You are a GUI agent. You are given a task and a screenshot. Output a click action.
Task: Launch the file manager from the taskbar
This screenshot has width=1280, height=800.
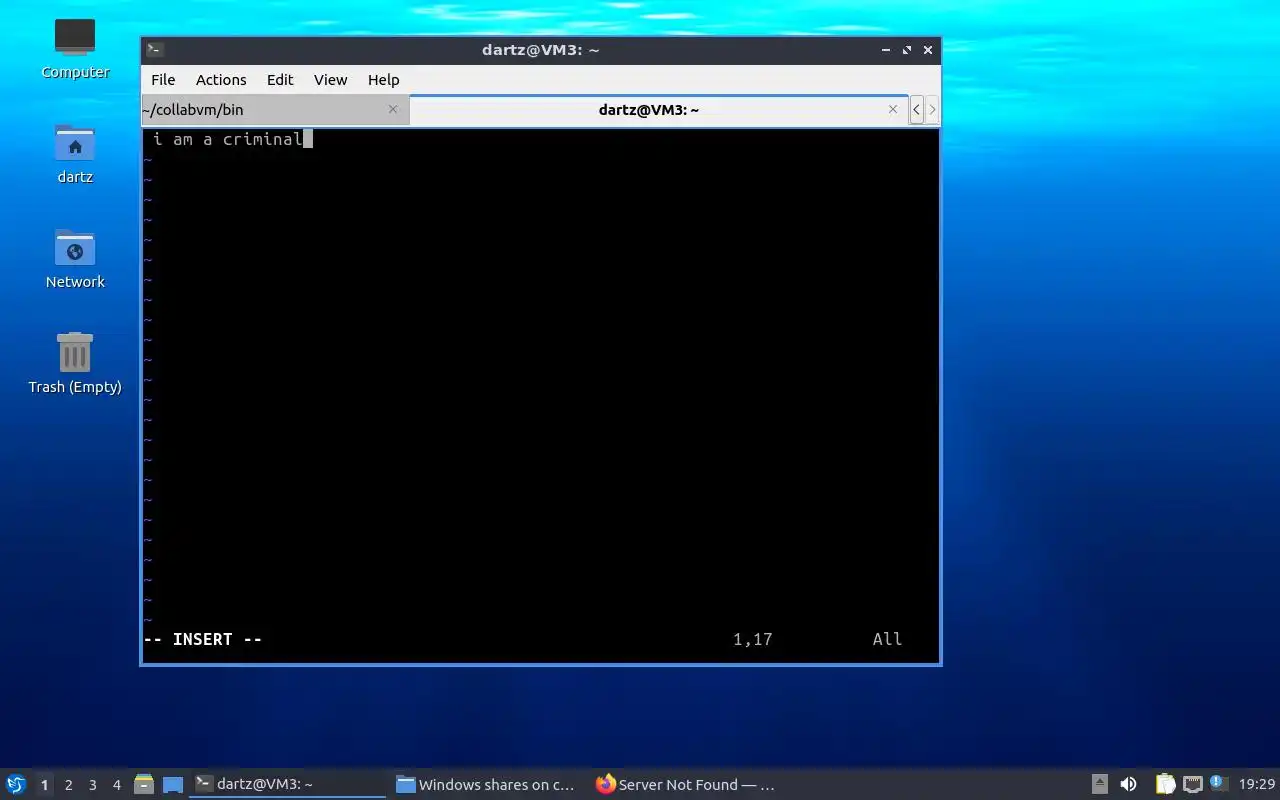(x=144, y=784)
